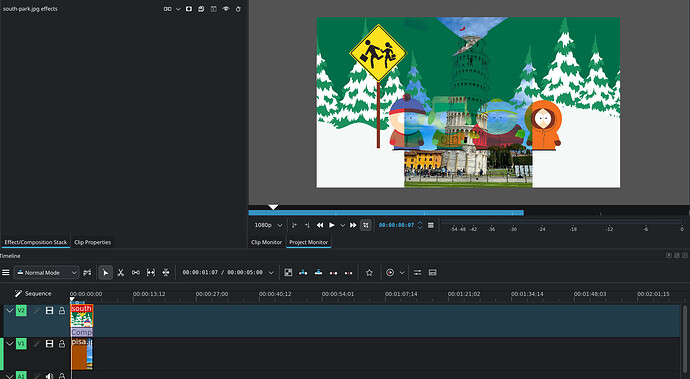
Task: Click the monitor blue progress bar
Action: click(x=386, y=213)
